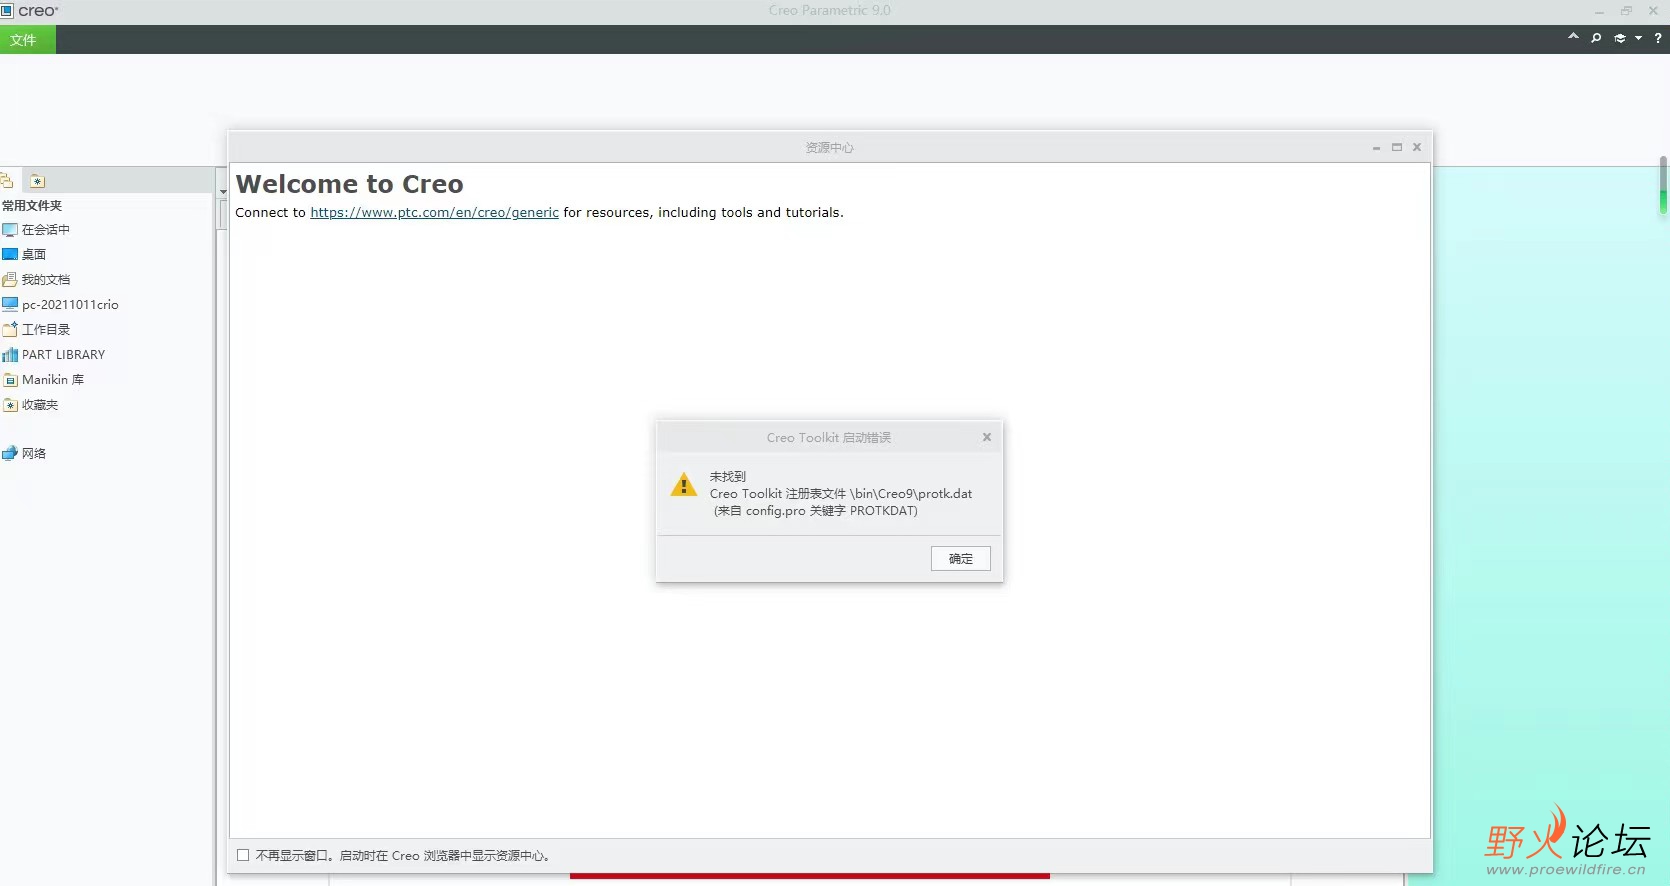Open the PART LIBRARY entry
The image size is (1670, 886).
point(53,355)
